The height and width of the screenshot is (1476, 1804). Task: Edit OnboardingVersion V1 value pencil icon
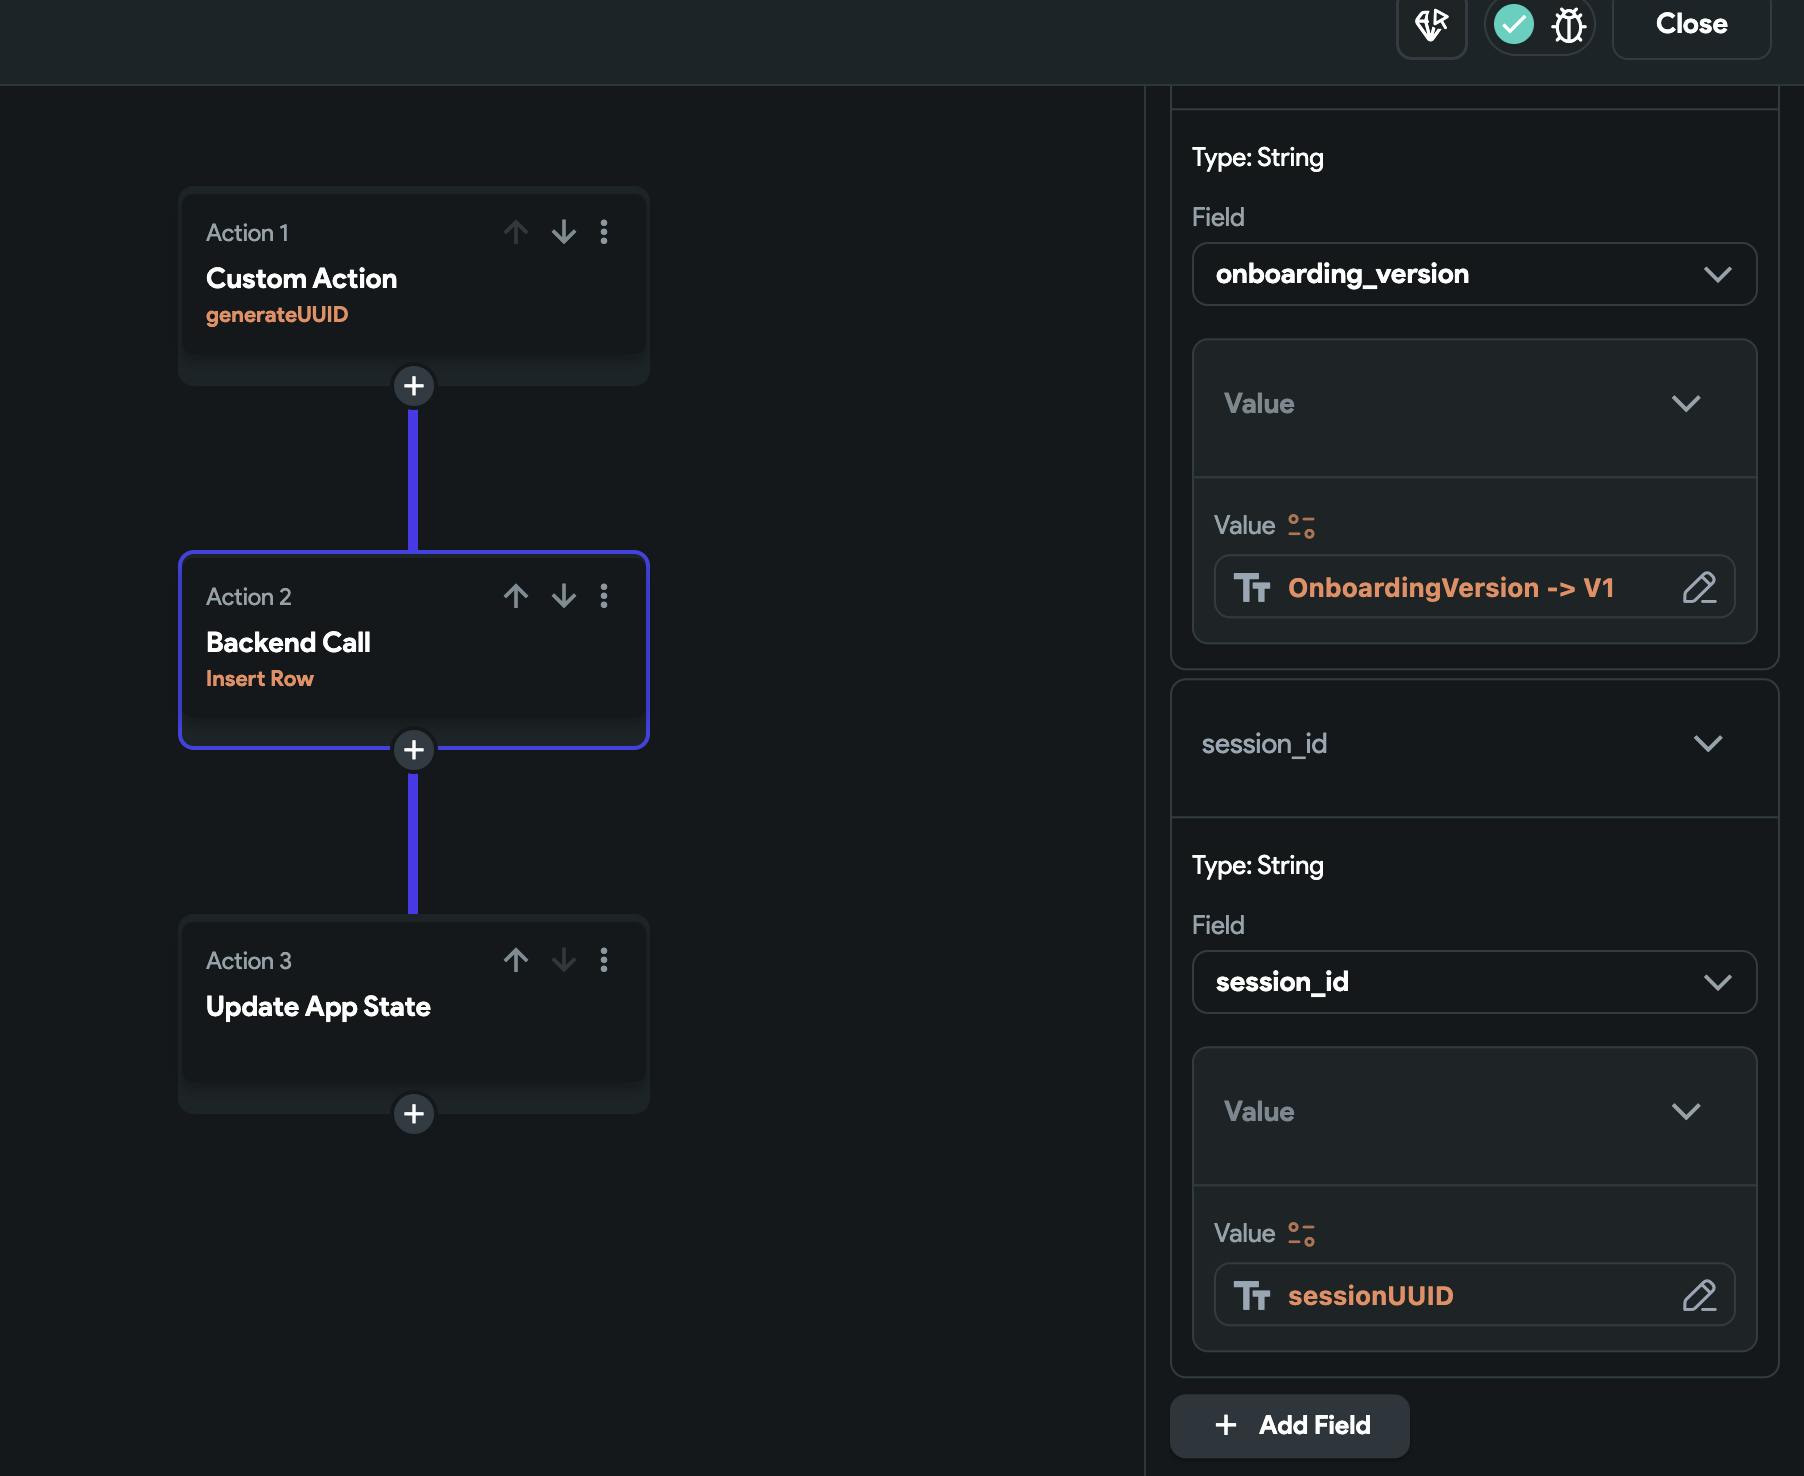coord(1699,587)
